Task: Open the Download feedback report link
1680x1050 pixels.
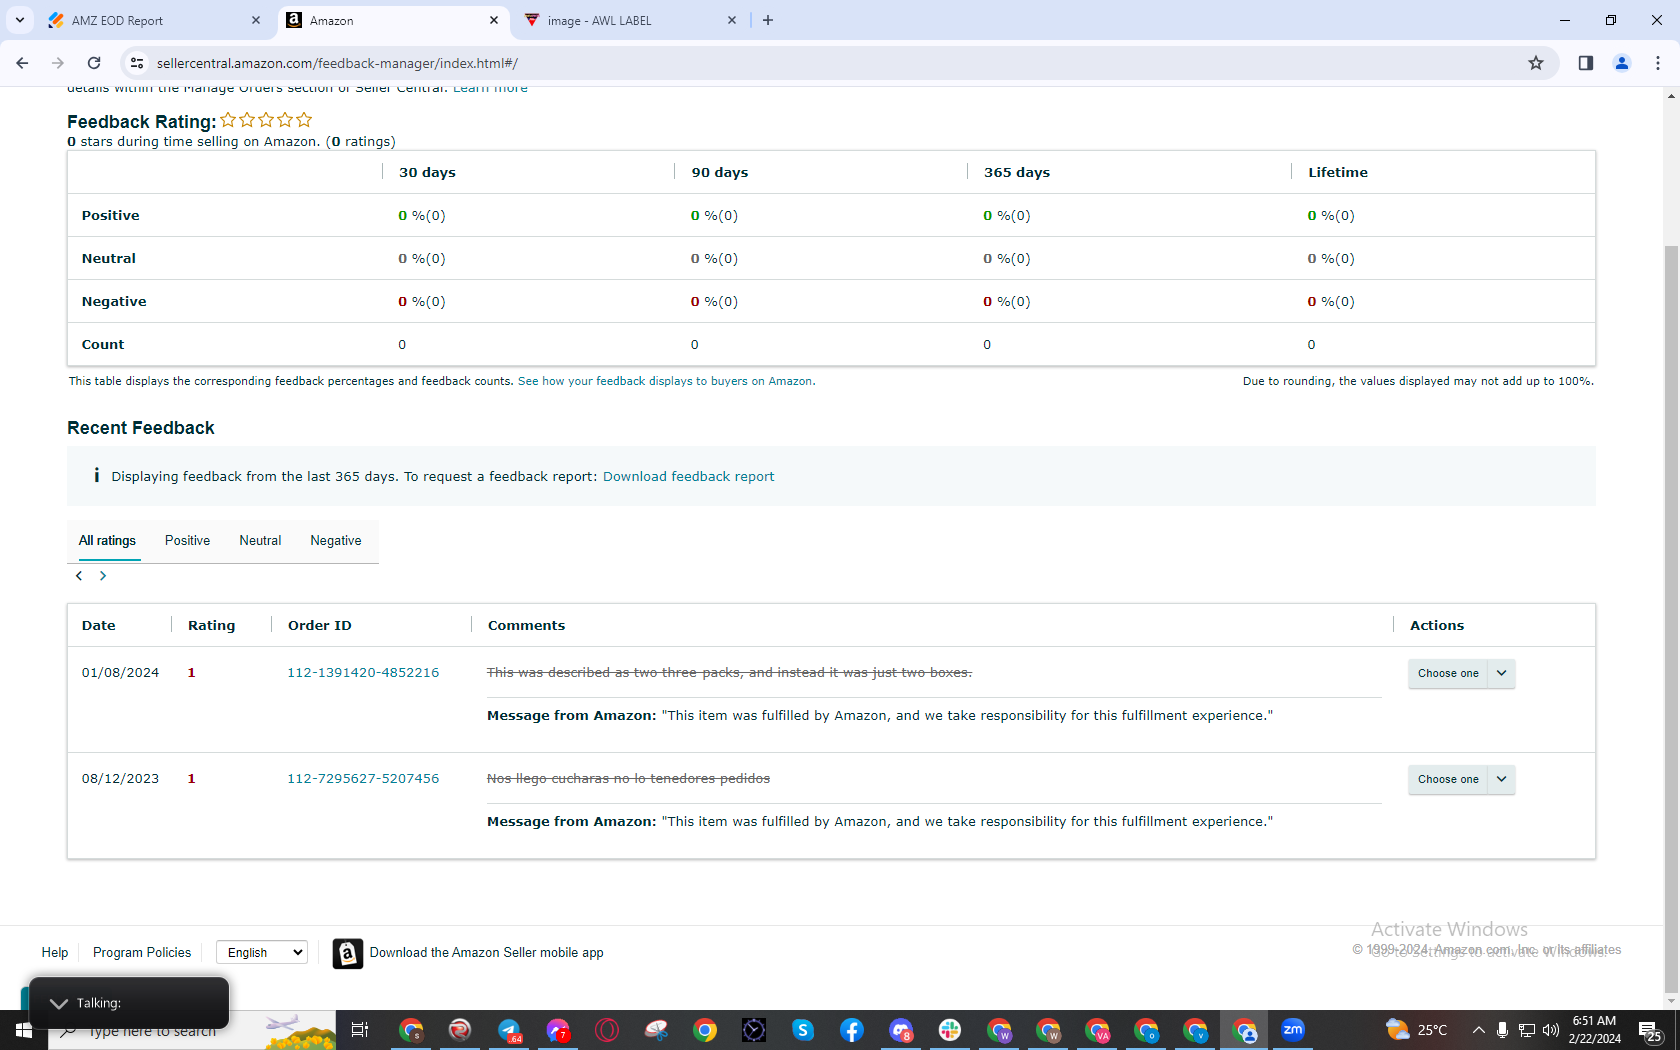Action: tap(688, 477)
